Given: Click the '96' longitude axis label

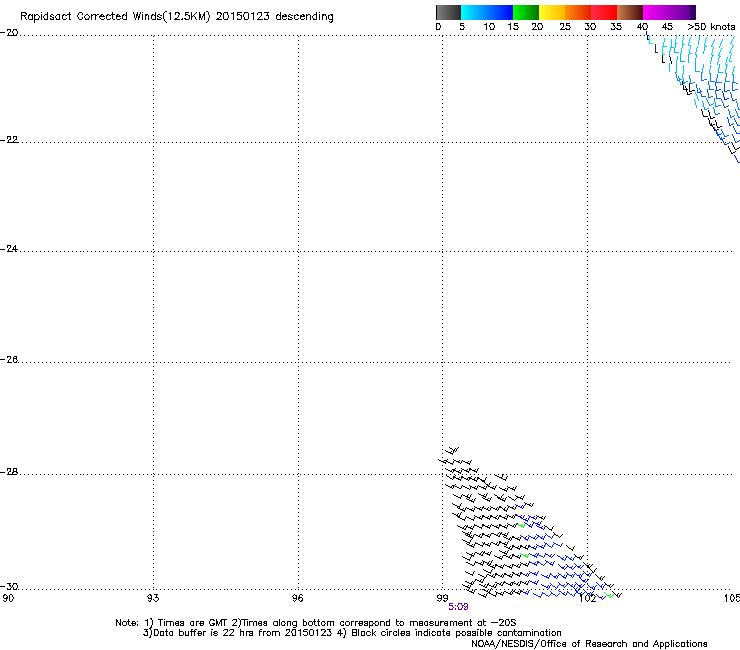Looking at the screenshot, I should (298, 598).
